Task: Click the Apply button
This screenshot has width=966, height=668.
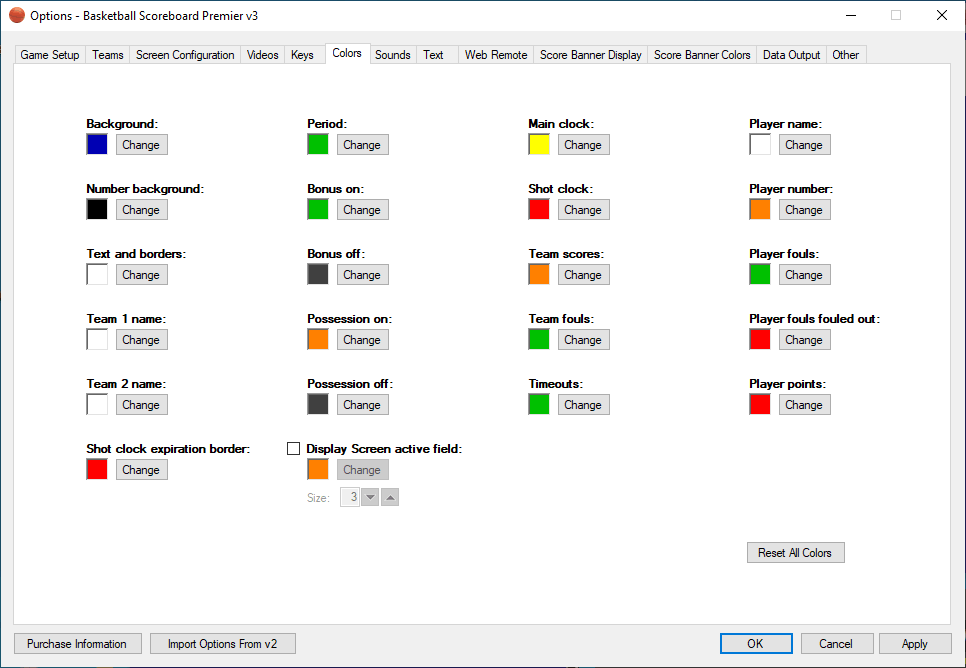Action: pyautogui.click(x=914, y=644)
